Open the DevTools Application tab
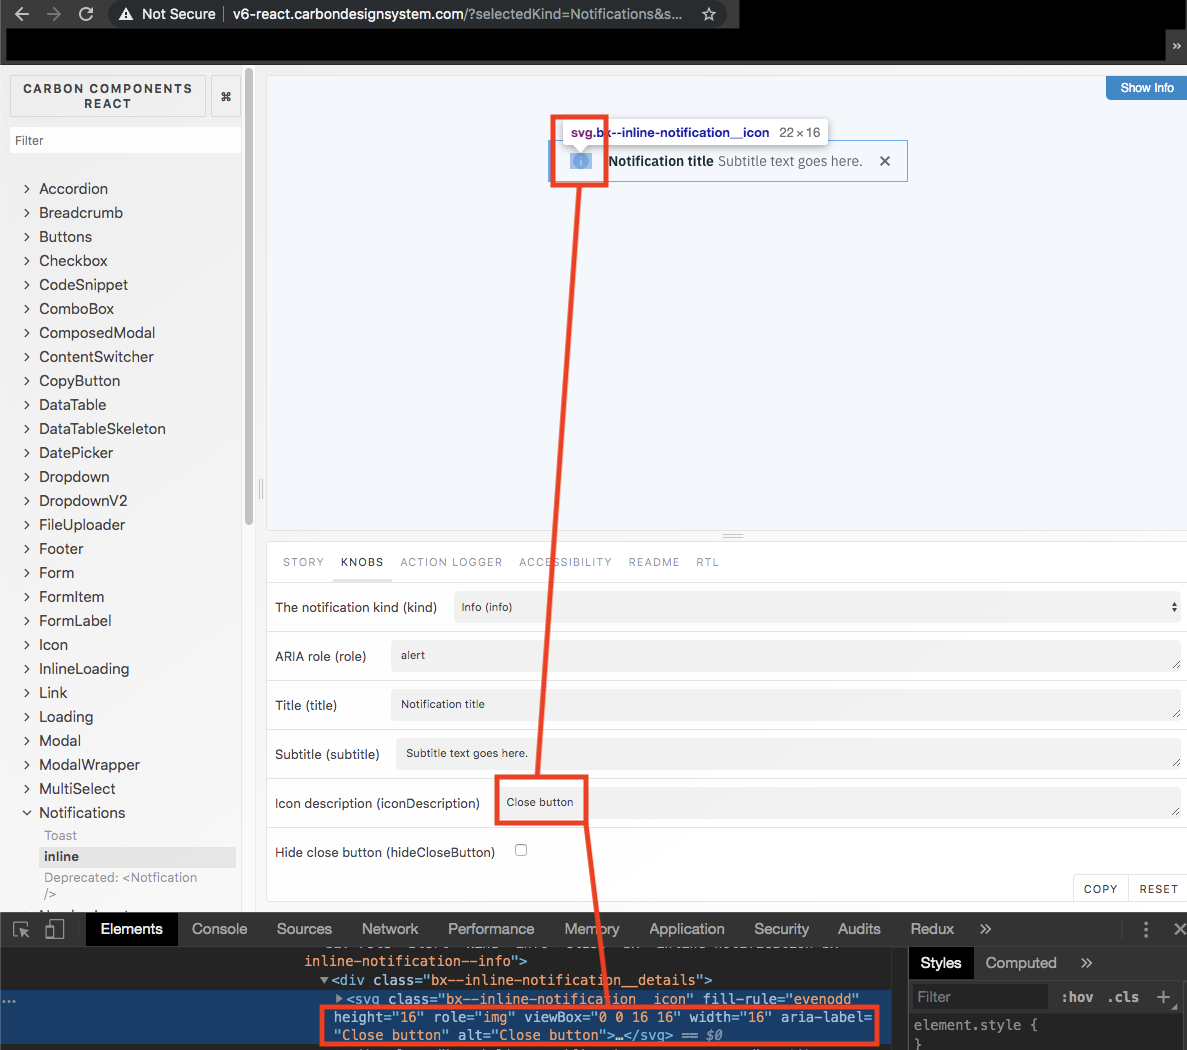Image resolution: width=1187 pixels, height=1050 pixels. (x=687, y=929)
